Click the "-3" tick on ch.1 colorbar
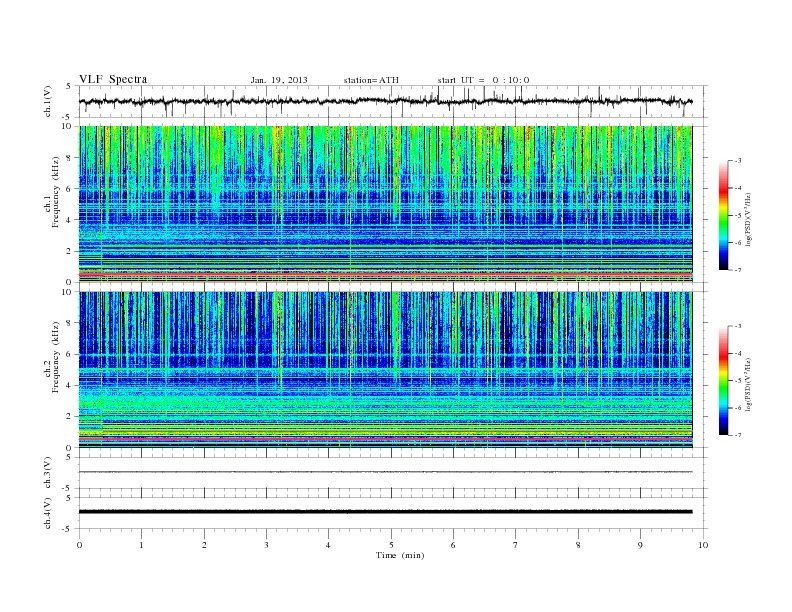 click(737, 161)
